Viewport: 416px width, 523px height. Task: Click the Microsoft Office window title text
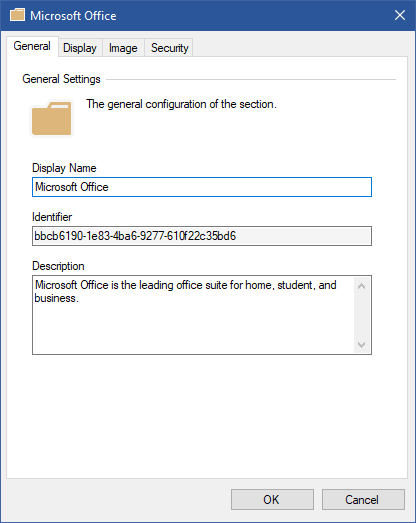pyautogui.click(x=73, y=16)
